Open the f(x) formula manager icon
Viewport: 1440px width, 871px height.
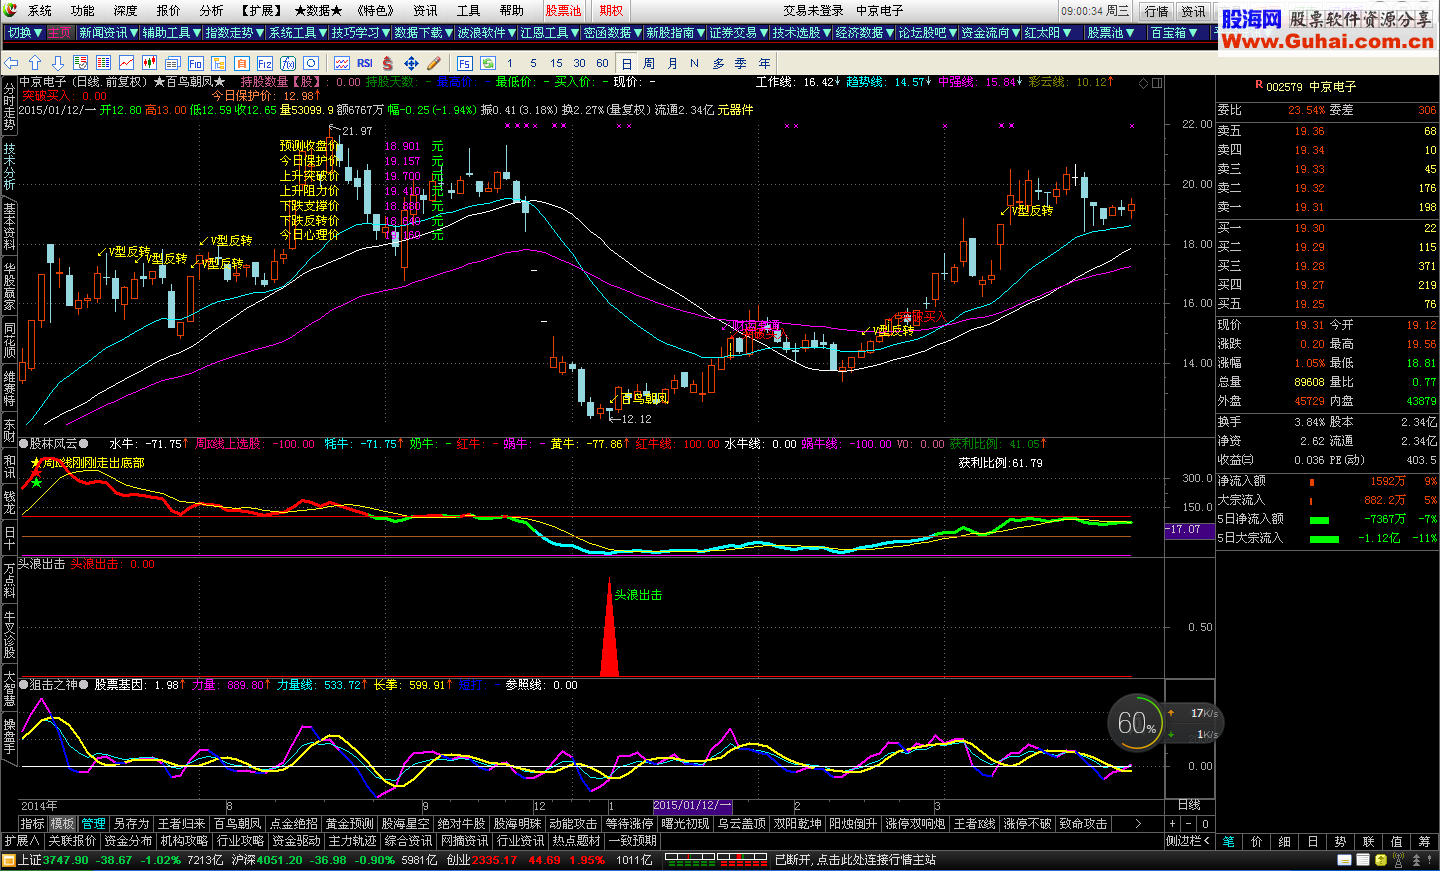point(288,63)
